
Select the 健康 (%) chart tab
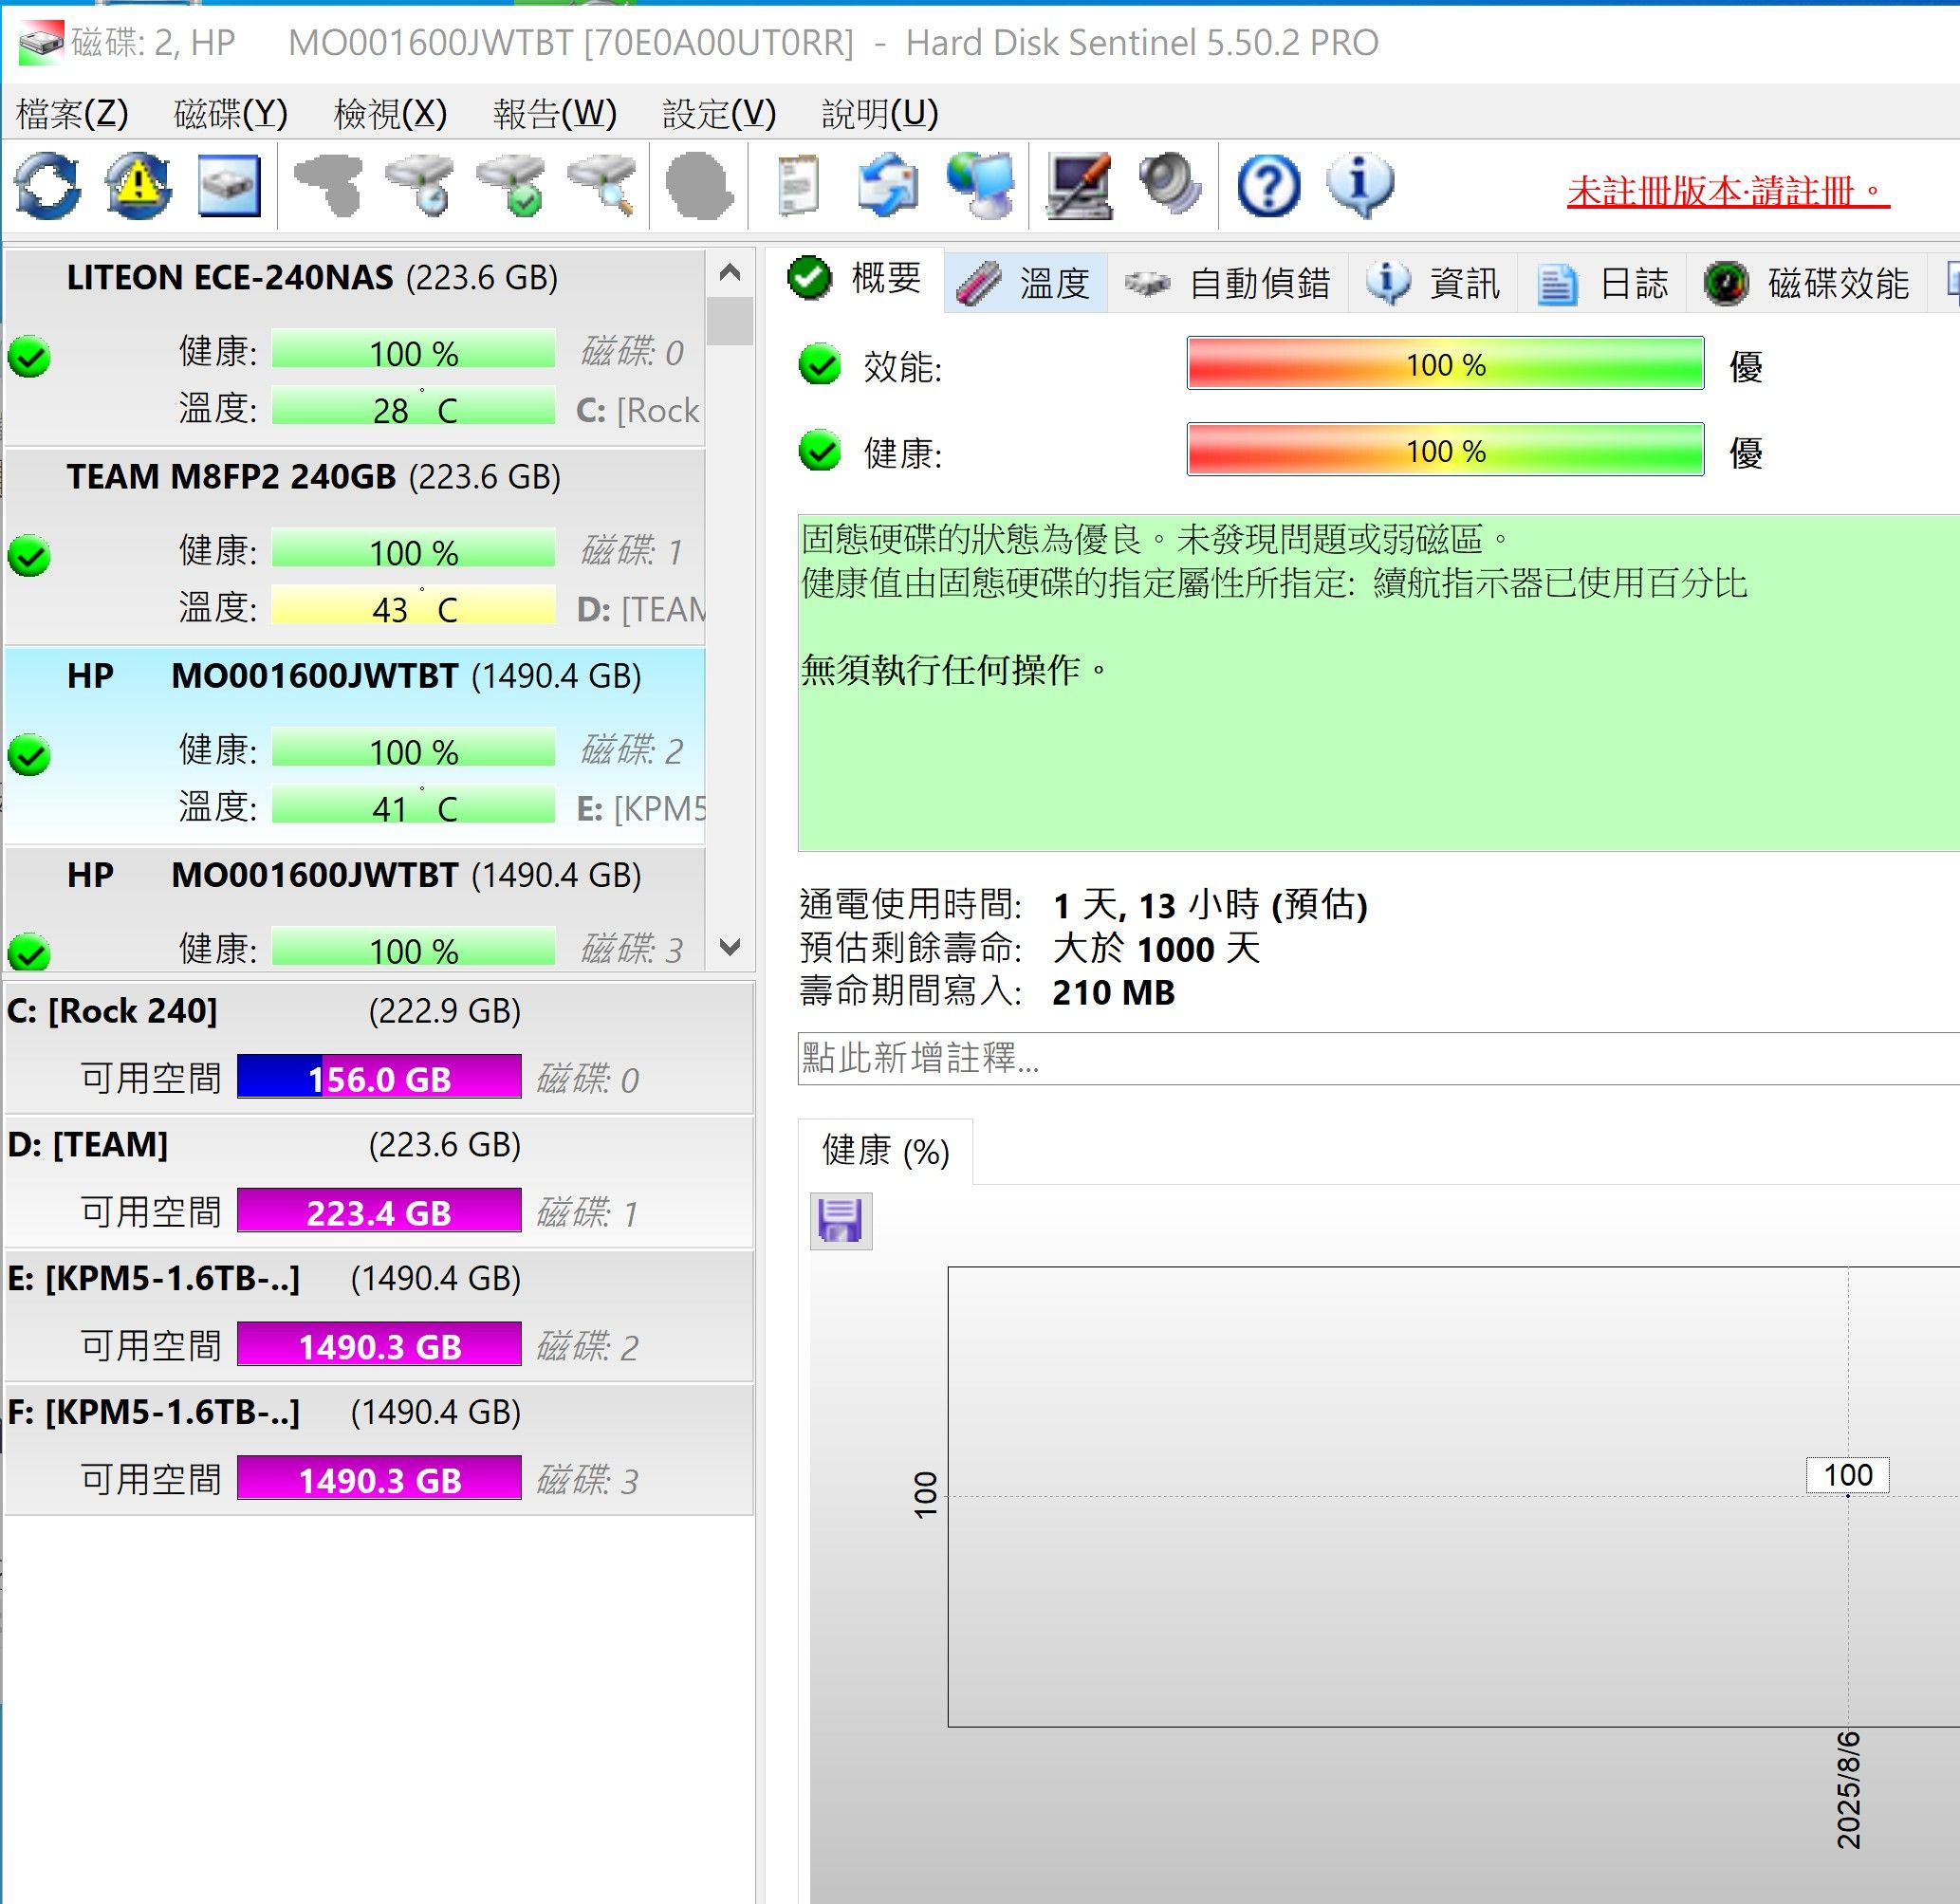(885, 1151)
